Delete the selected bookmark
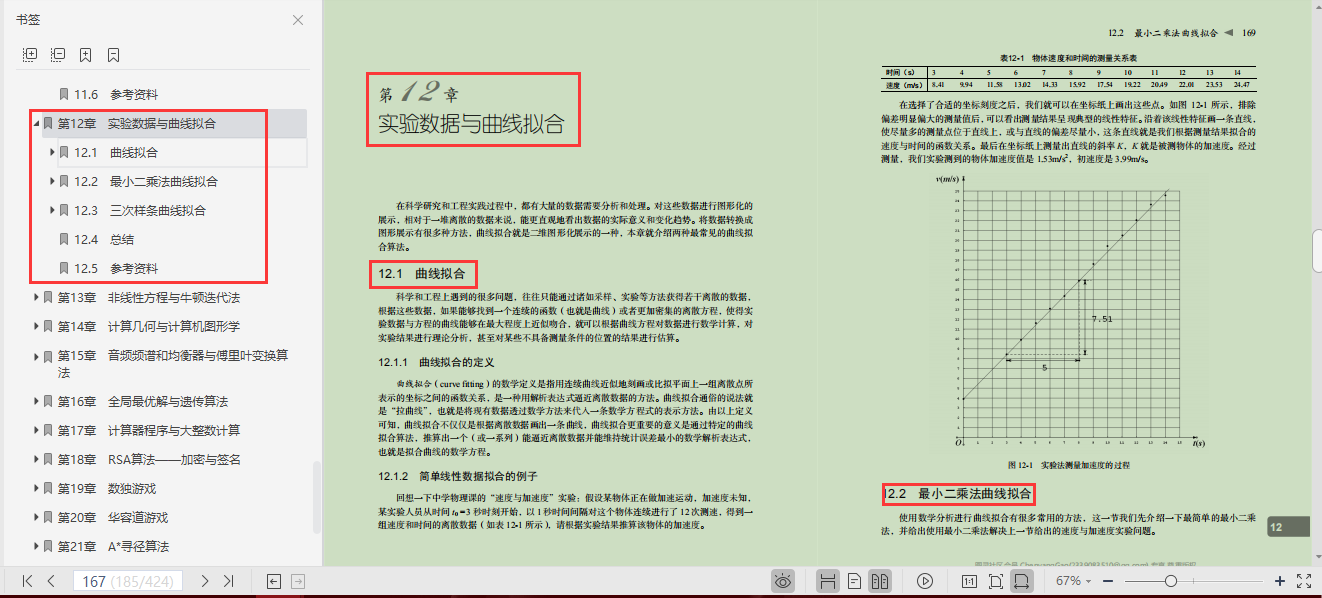Screen dimensions: 1322x598 click(x=113, y=52)
